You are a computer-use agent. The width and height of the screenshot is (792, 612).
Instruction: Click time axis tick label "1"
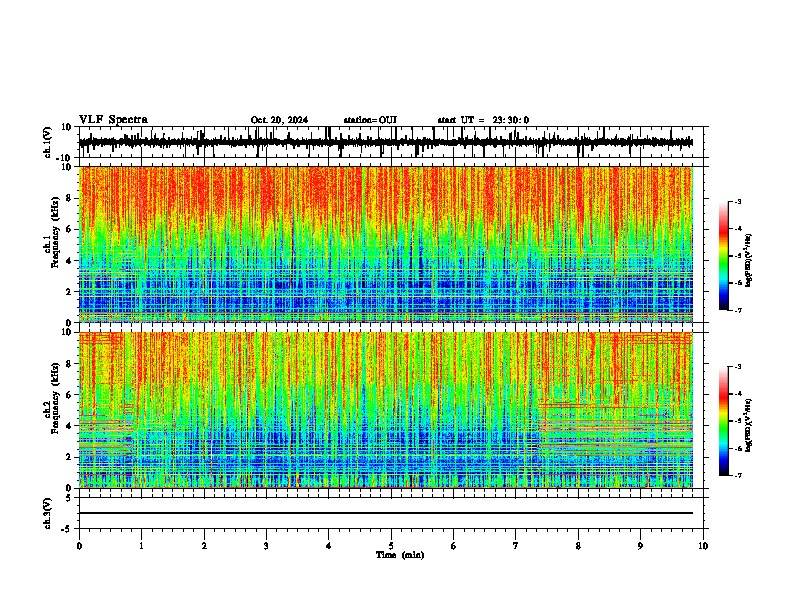pyautogui.click(x=142, y=546)
